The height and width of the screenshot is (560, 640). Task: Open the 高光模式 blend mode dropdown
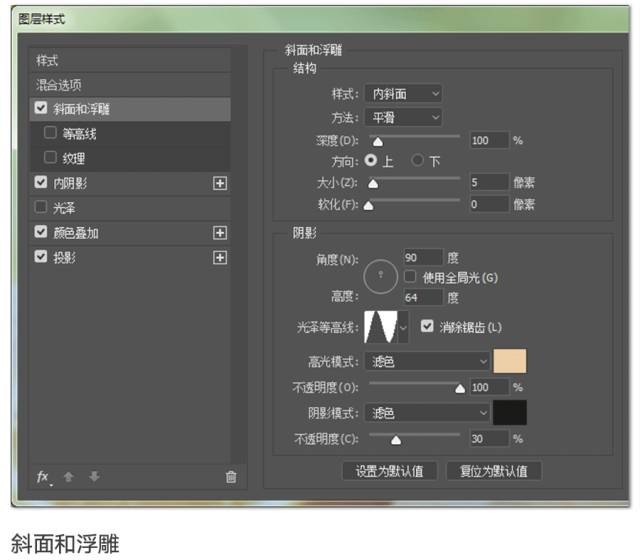pos(427,362)
